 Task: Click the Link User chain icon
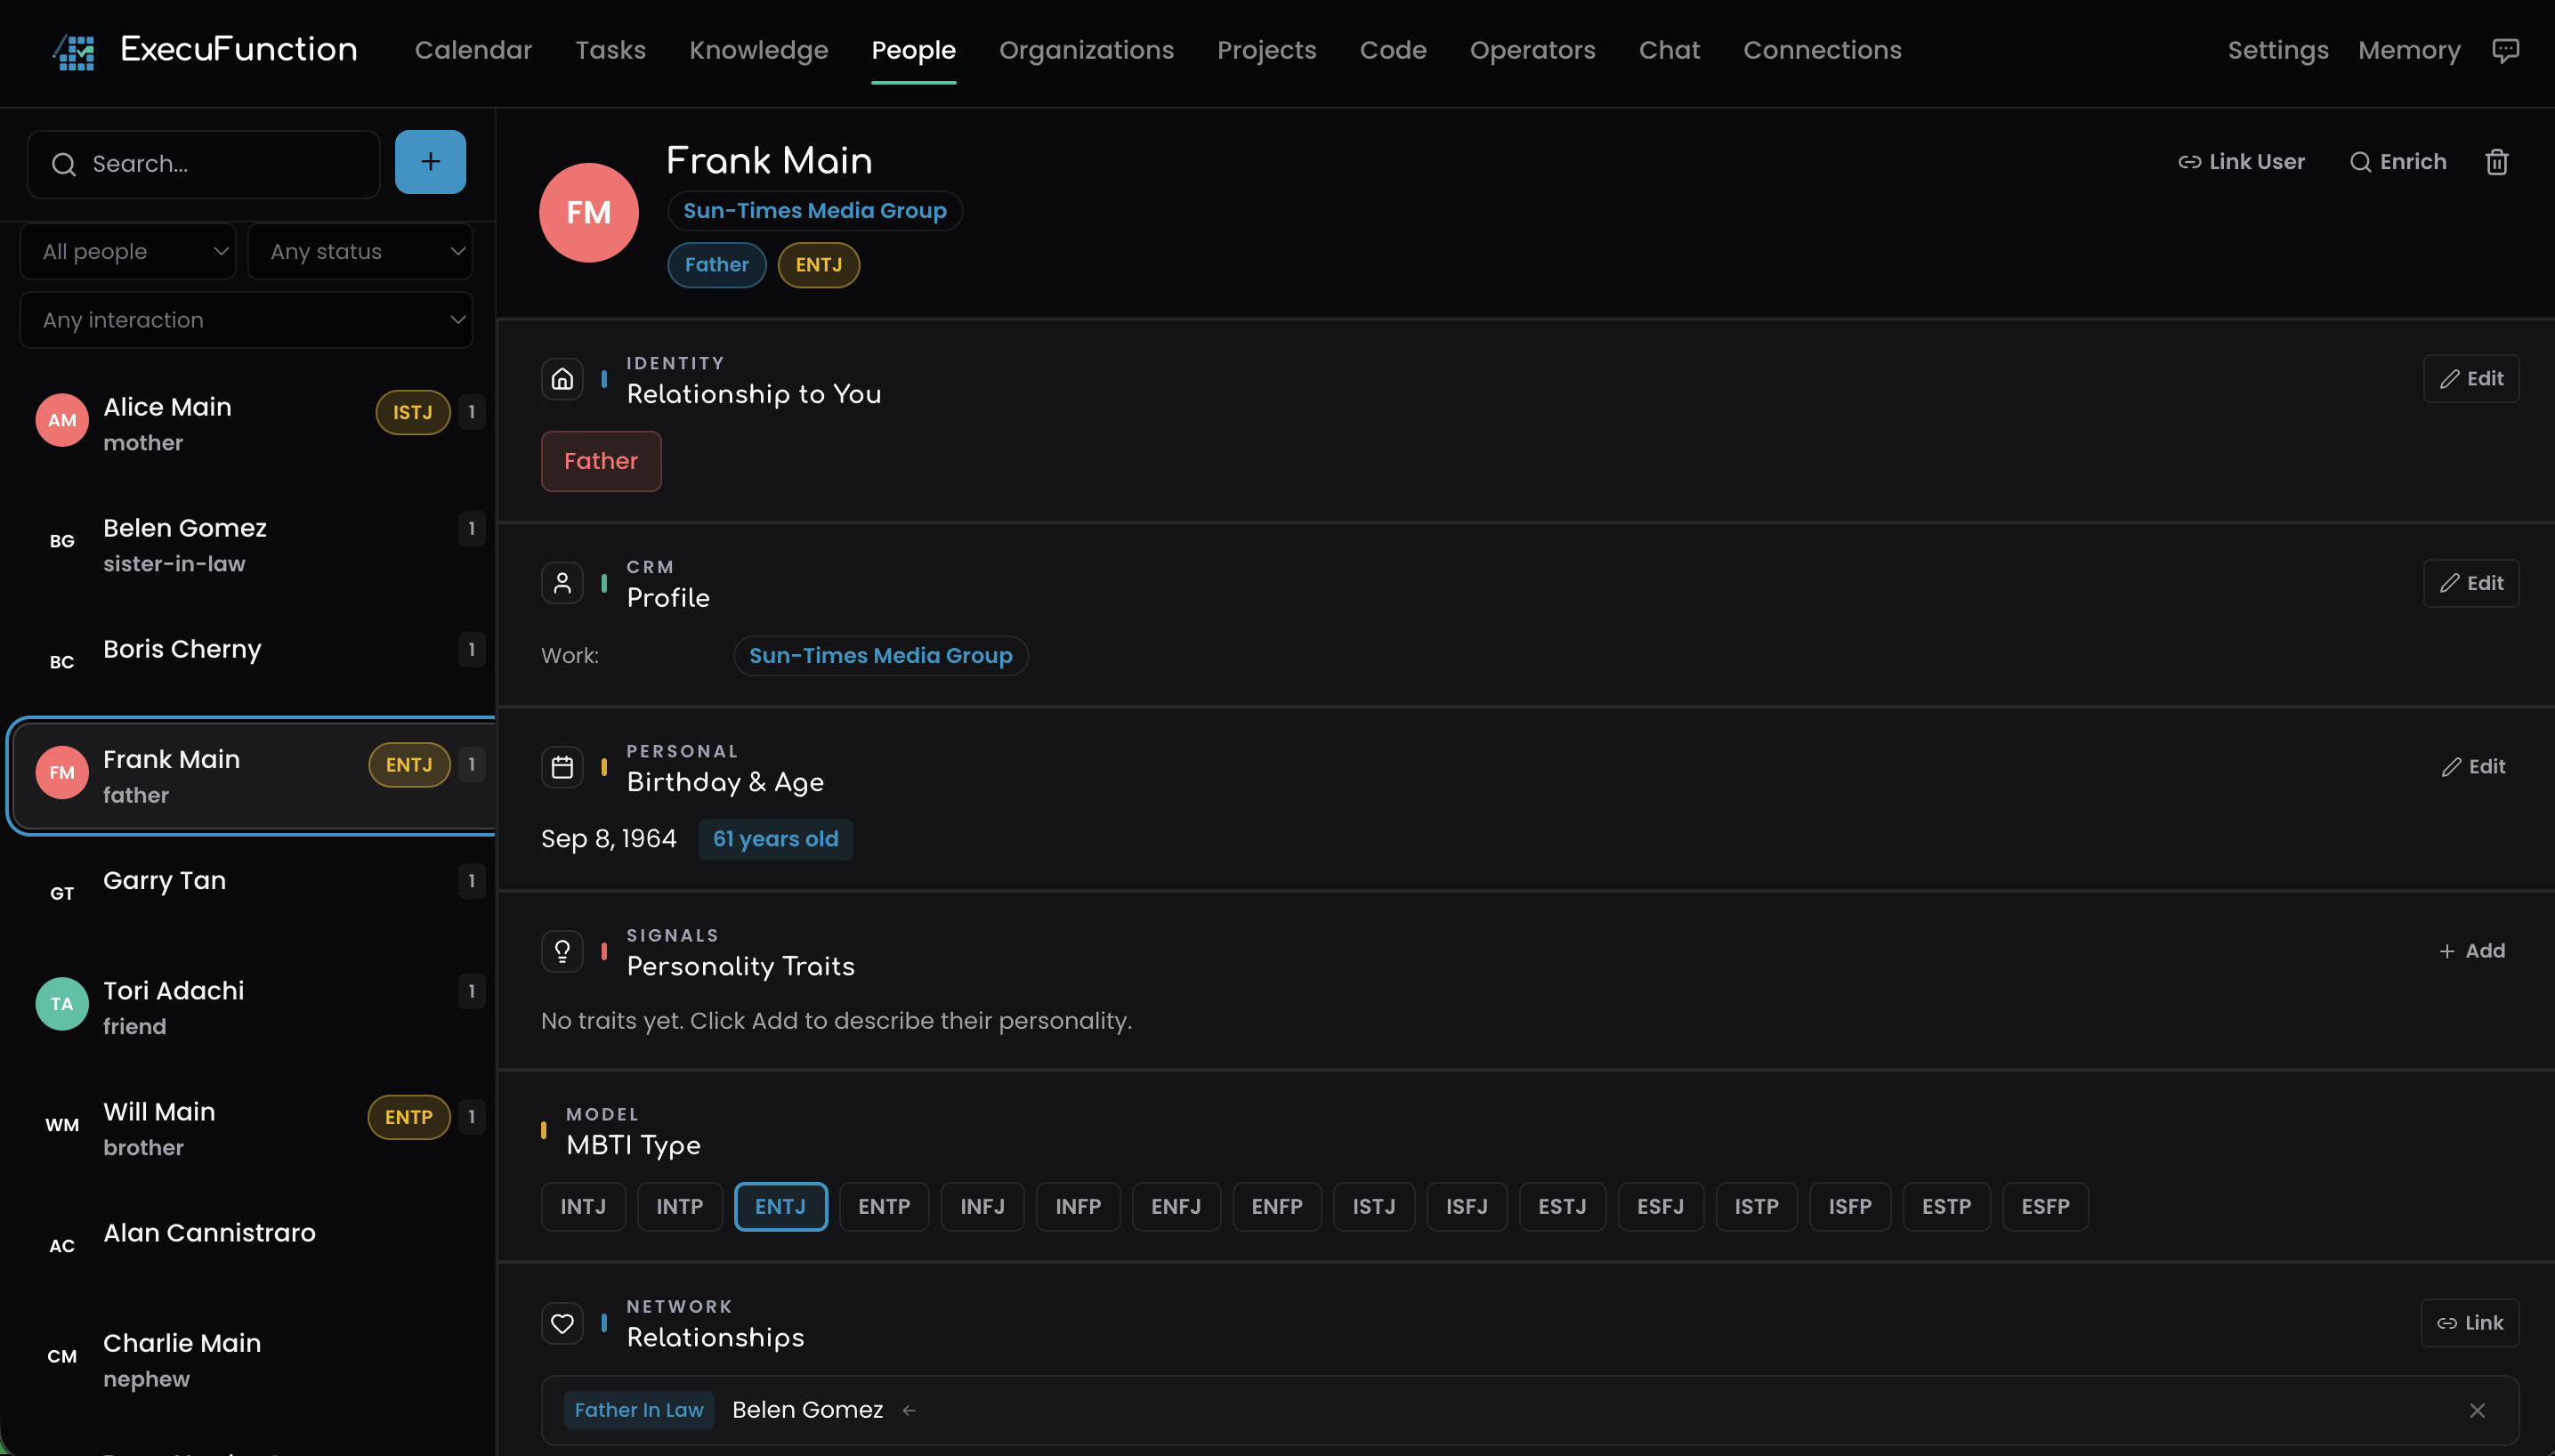tap(2190, 161)
